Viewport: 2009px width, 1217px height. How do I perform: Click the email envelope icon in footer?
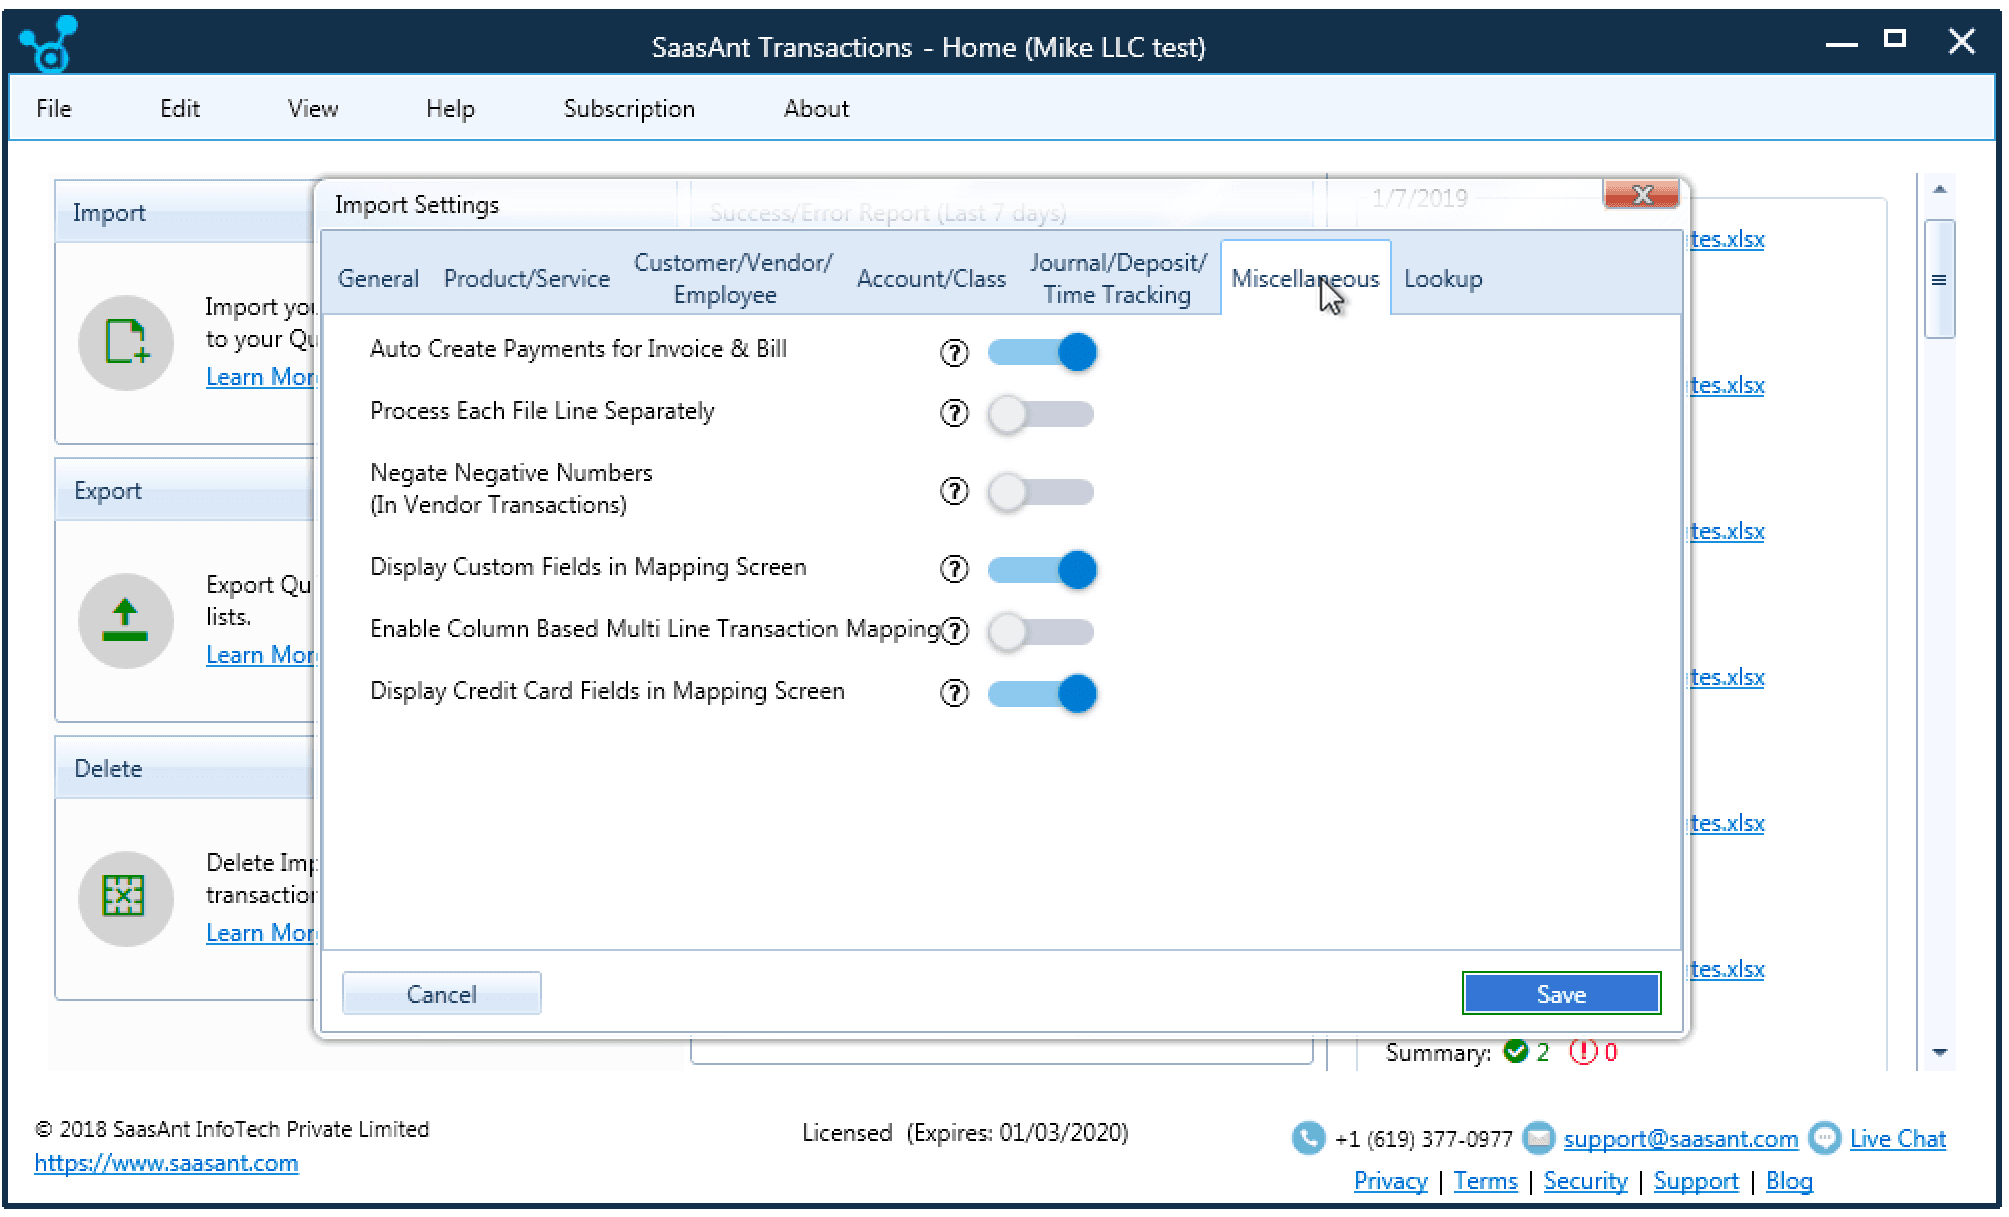[1539, 1138]
